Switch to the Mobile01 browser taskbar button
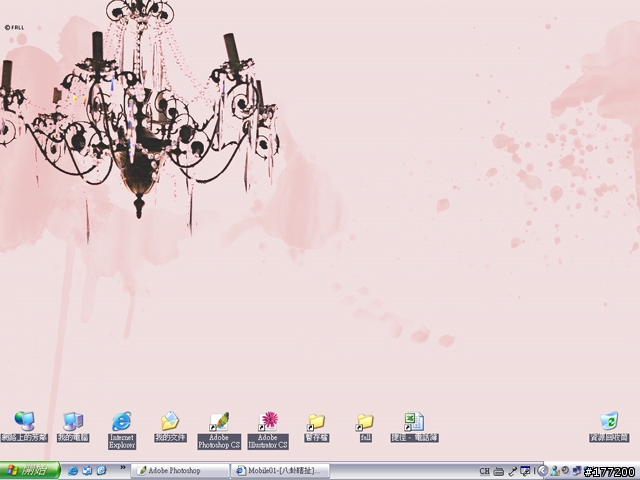This screenshot has height=480, width=640. 280,471
